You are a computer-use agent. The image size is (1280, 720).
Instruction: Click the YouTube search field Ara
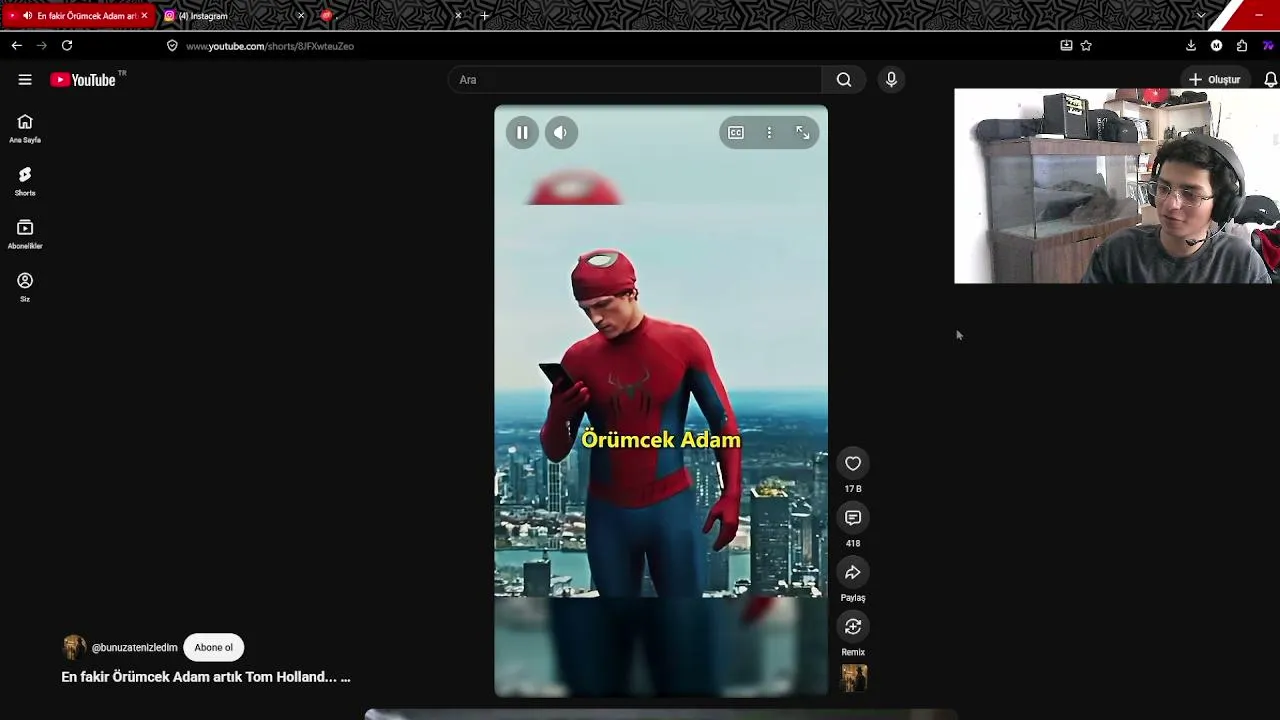[x=637, y=80]
